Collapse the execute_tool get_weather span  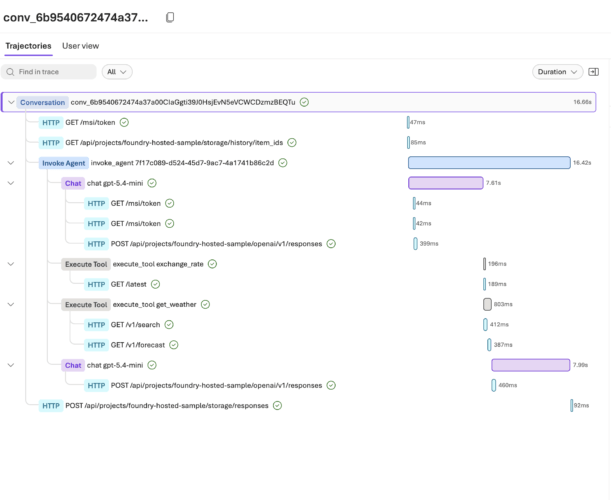(x=11, y=304)
